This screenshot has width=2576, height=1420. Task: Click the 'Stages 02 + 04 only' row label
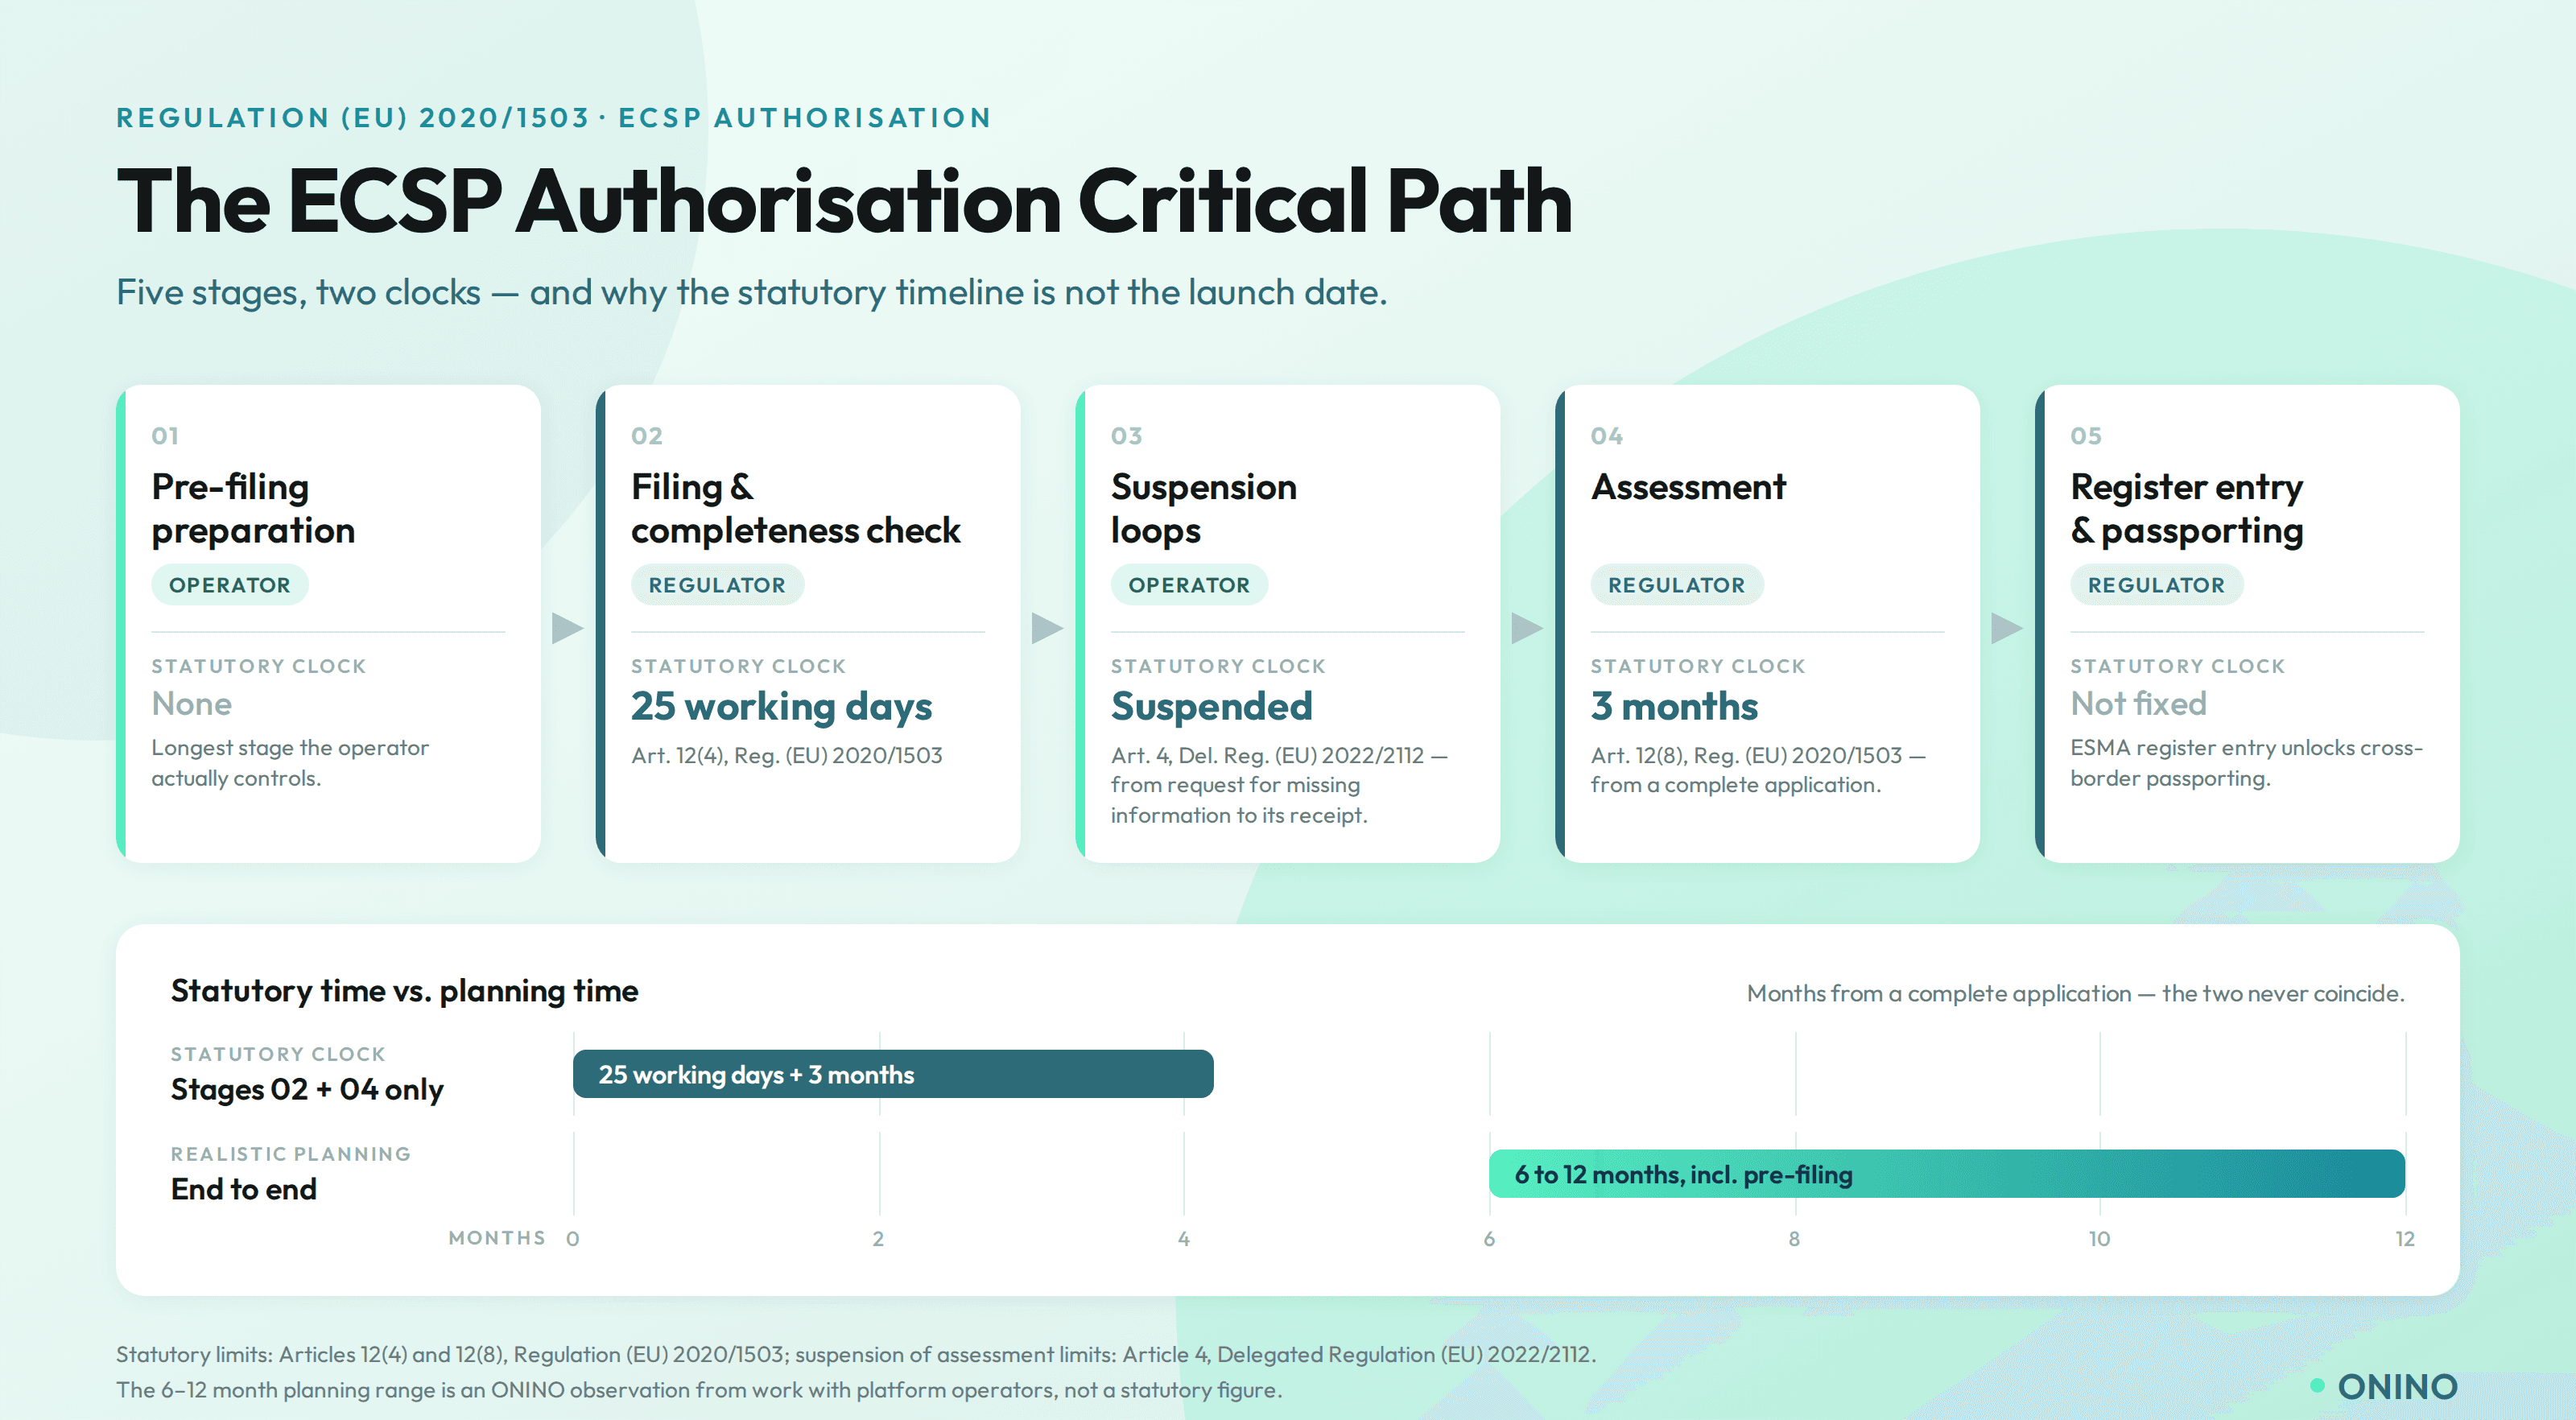[x=307, y=1089]
